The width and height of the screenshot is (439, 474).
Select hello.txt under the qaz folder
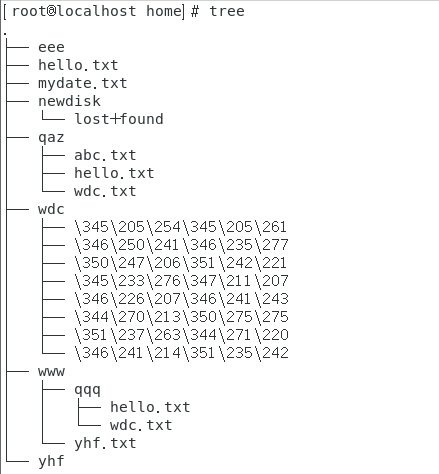coord(114,173)
